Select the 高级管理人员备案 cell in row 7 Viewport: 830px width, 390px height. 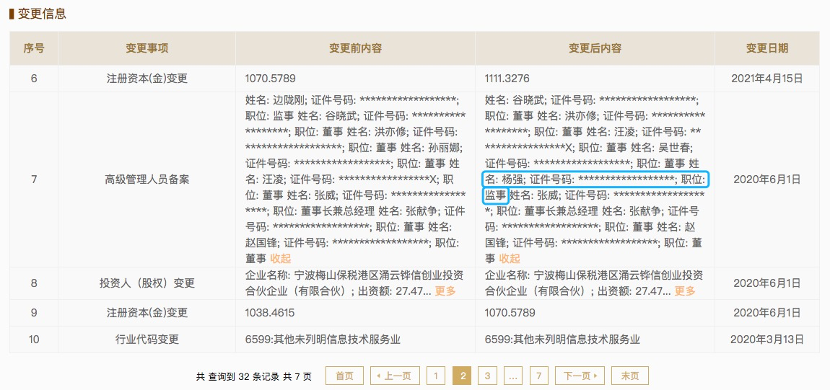[147, 179]
